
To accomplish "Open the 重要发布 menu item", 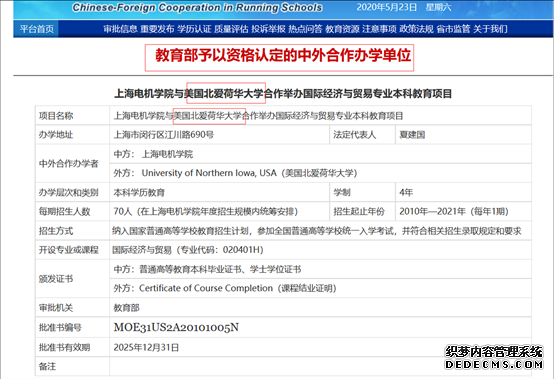I will coord(157,29).
